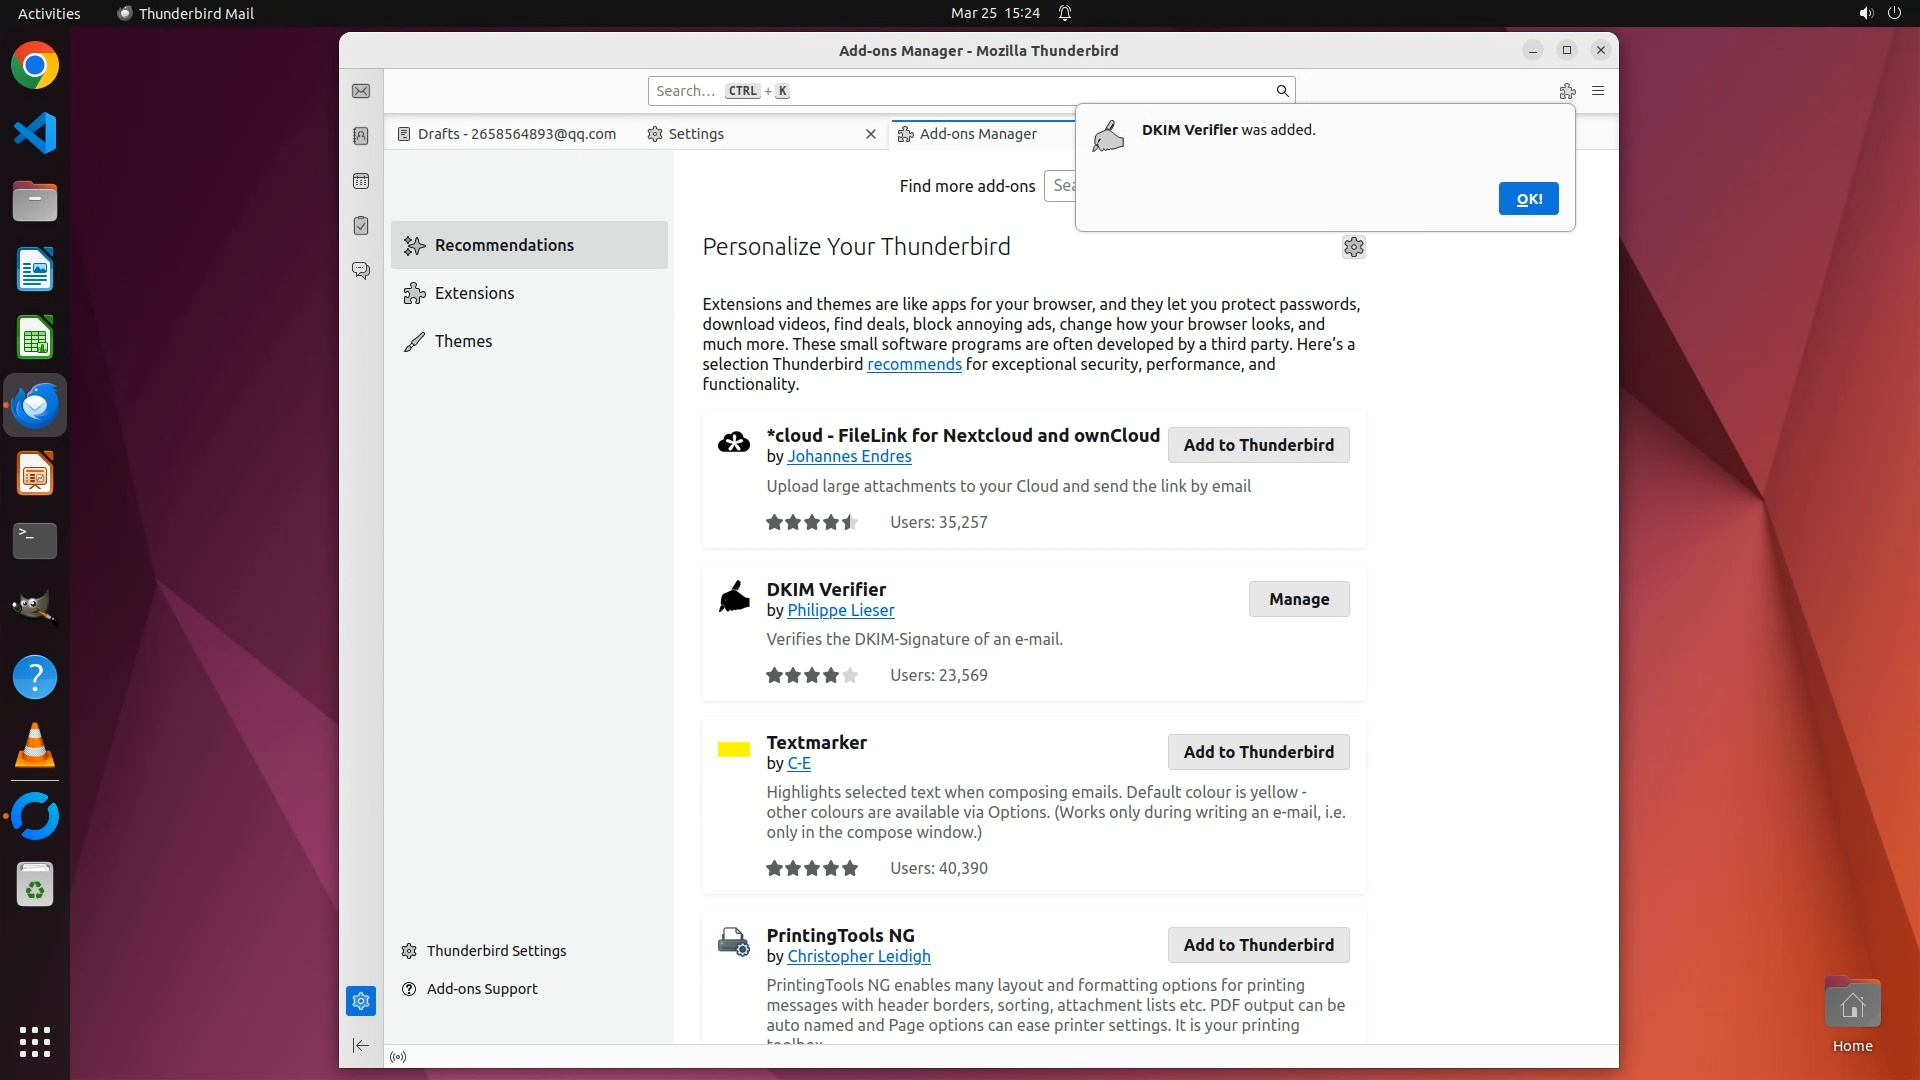Open the Address Book space icon

(x=361, y=136)
